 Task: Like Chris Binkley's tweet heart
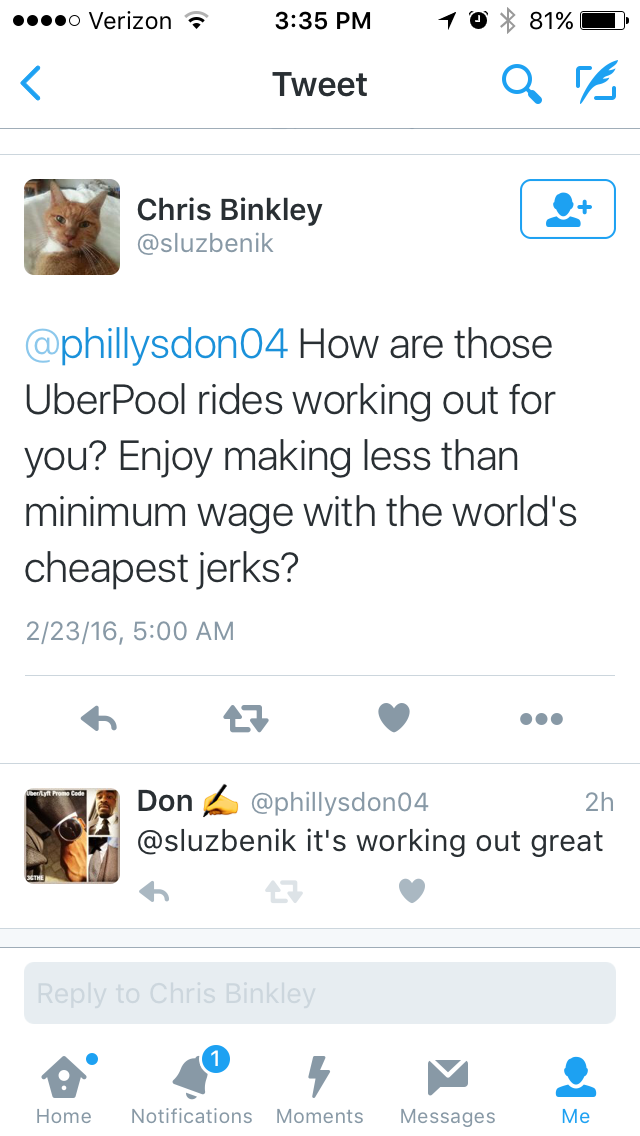click(394, 718)
